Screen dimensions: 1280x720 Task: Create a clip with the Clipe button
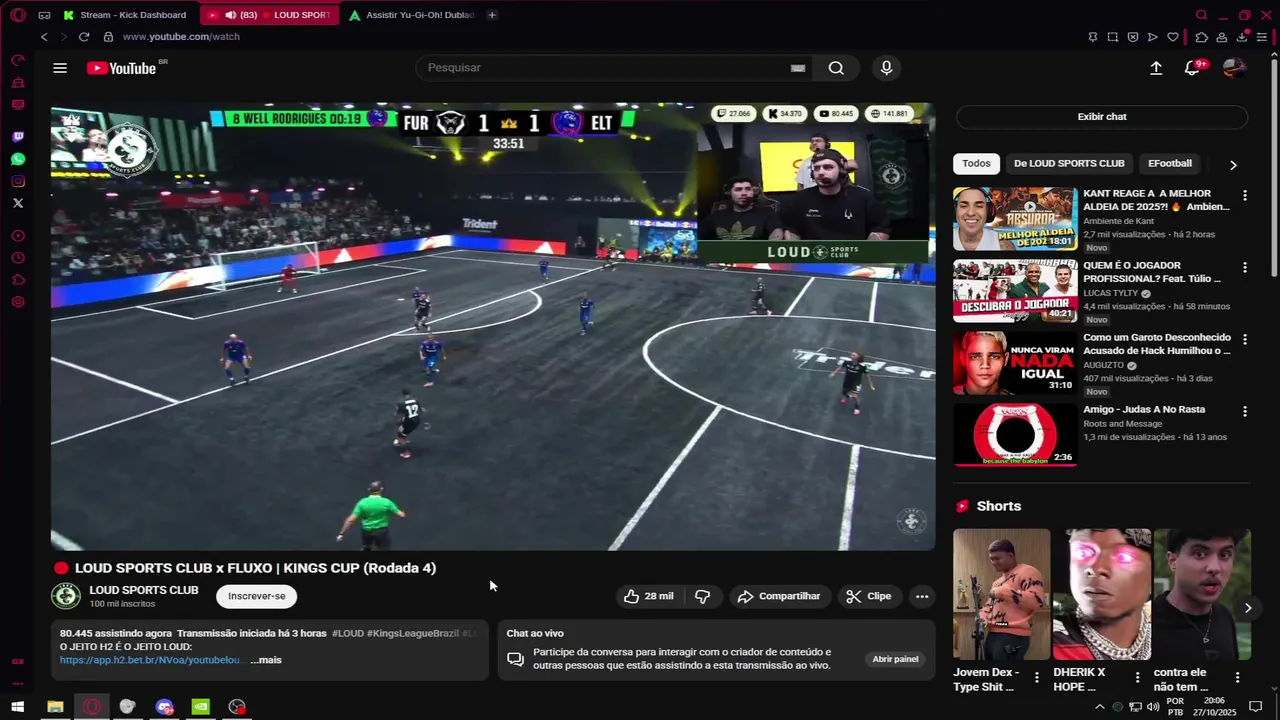(868, 596)
